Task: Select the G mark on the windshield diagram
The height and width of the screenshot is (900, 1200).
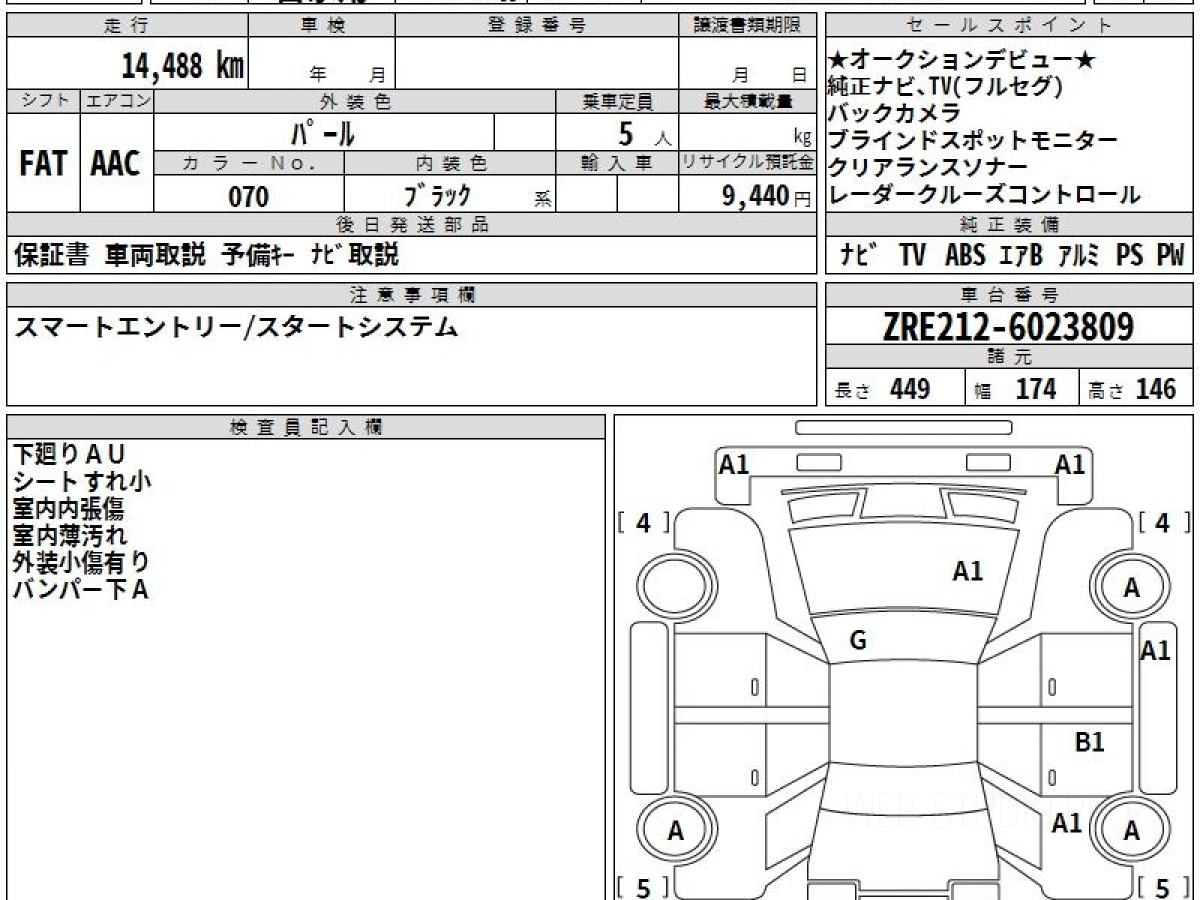Action: [858, 641]
